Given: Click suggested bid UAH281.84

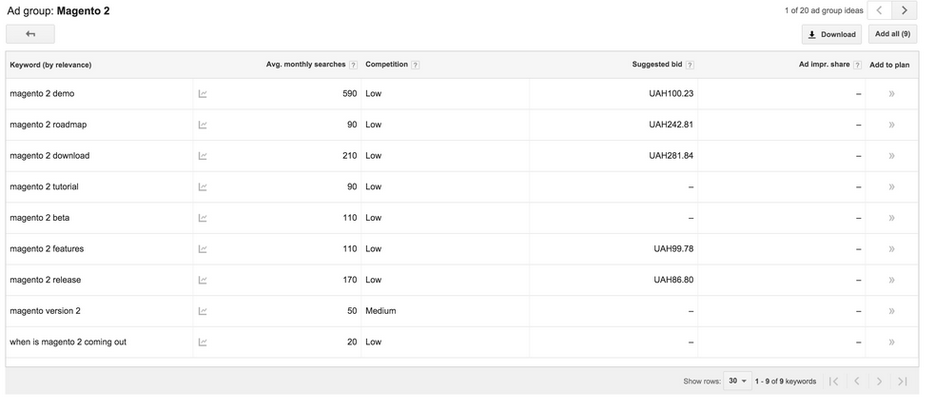Looking at the screenshot, I should 671,156.
